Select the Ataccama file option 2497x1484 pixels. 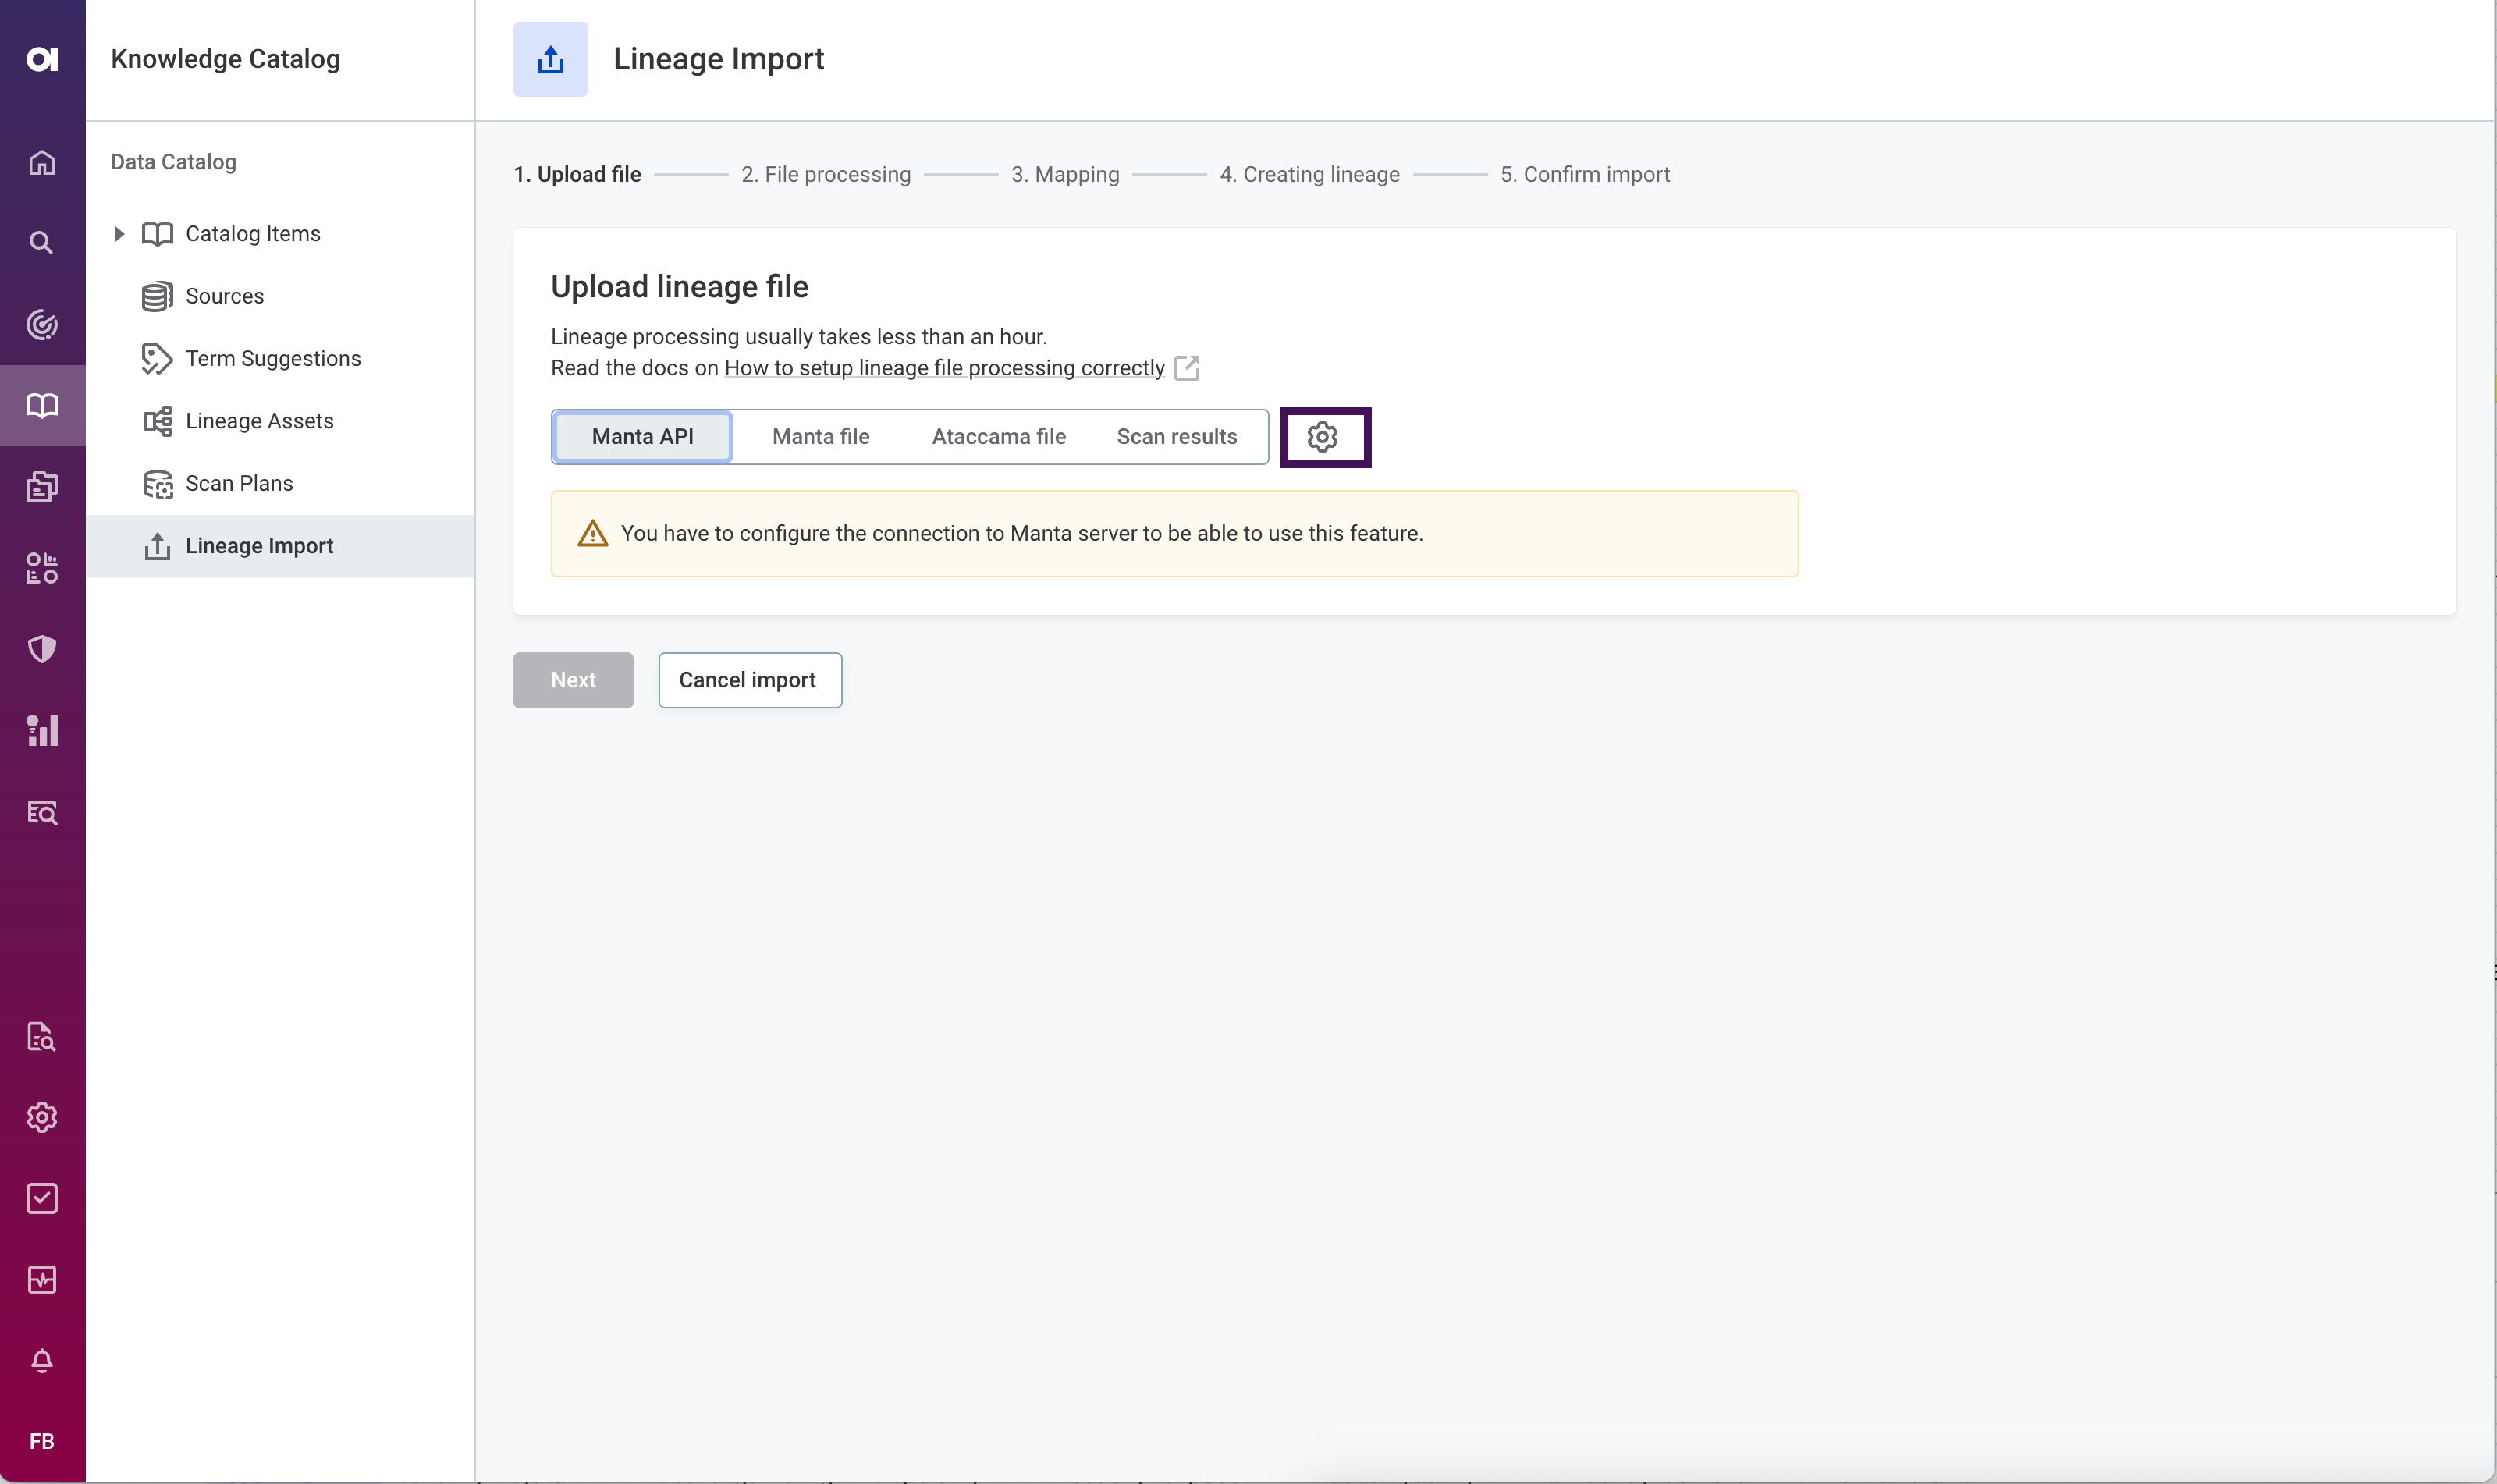[998, 436]
